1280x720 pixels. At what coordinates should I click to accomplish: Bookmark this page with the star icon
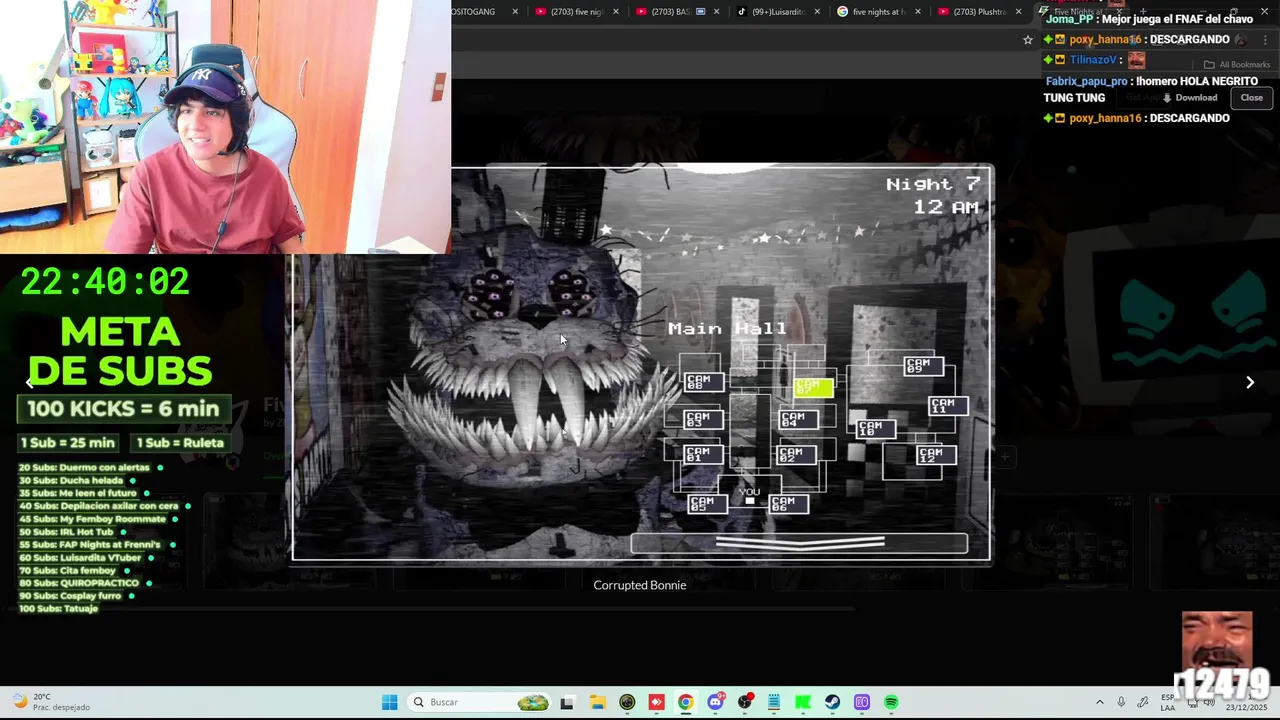click(1027, 40)
